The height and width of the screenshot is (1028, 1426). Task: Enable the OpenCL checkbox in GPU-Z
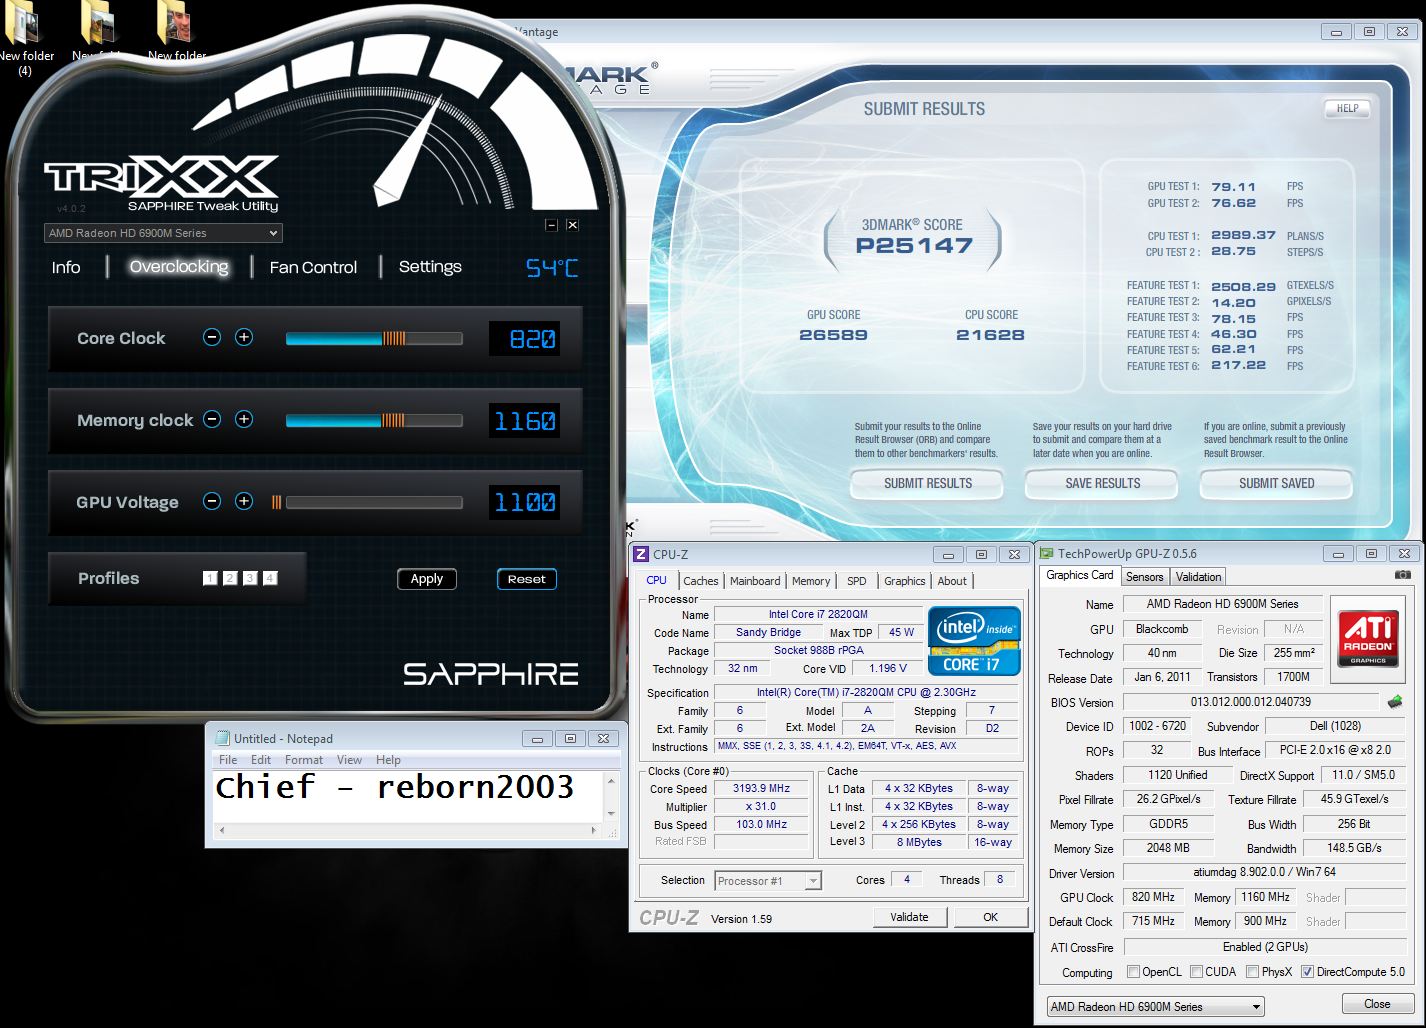point(1133,971)
